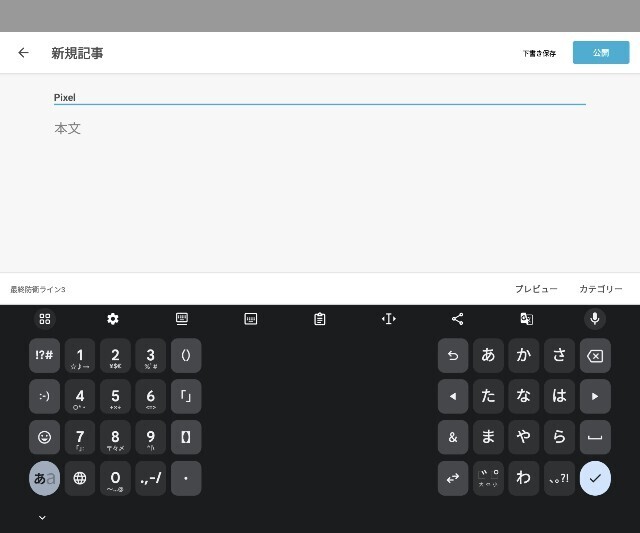Tap the 、。?! punctuation key
Screen dimensions: 640x533
[559, 478]
